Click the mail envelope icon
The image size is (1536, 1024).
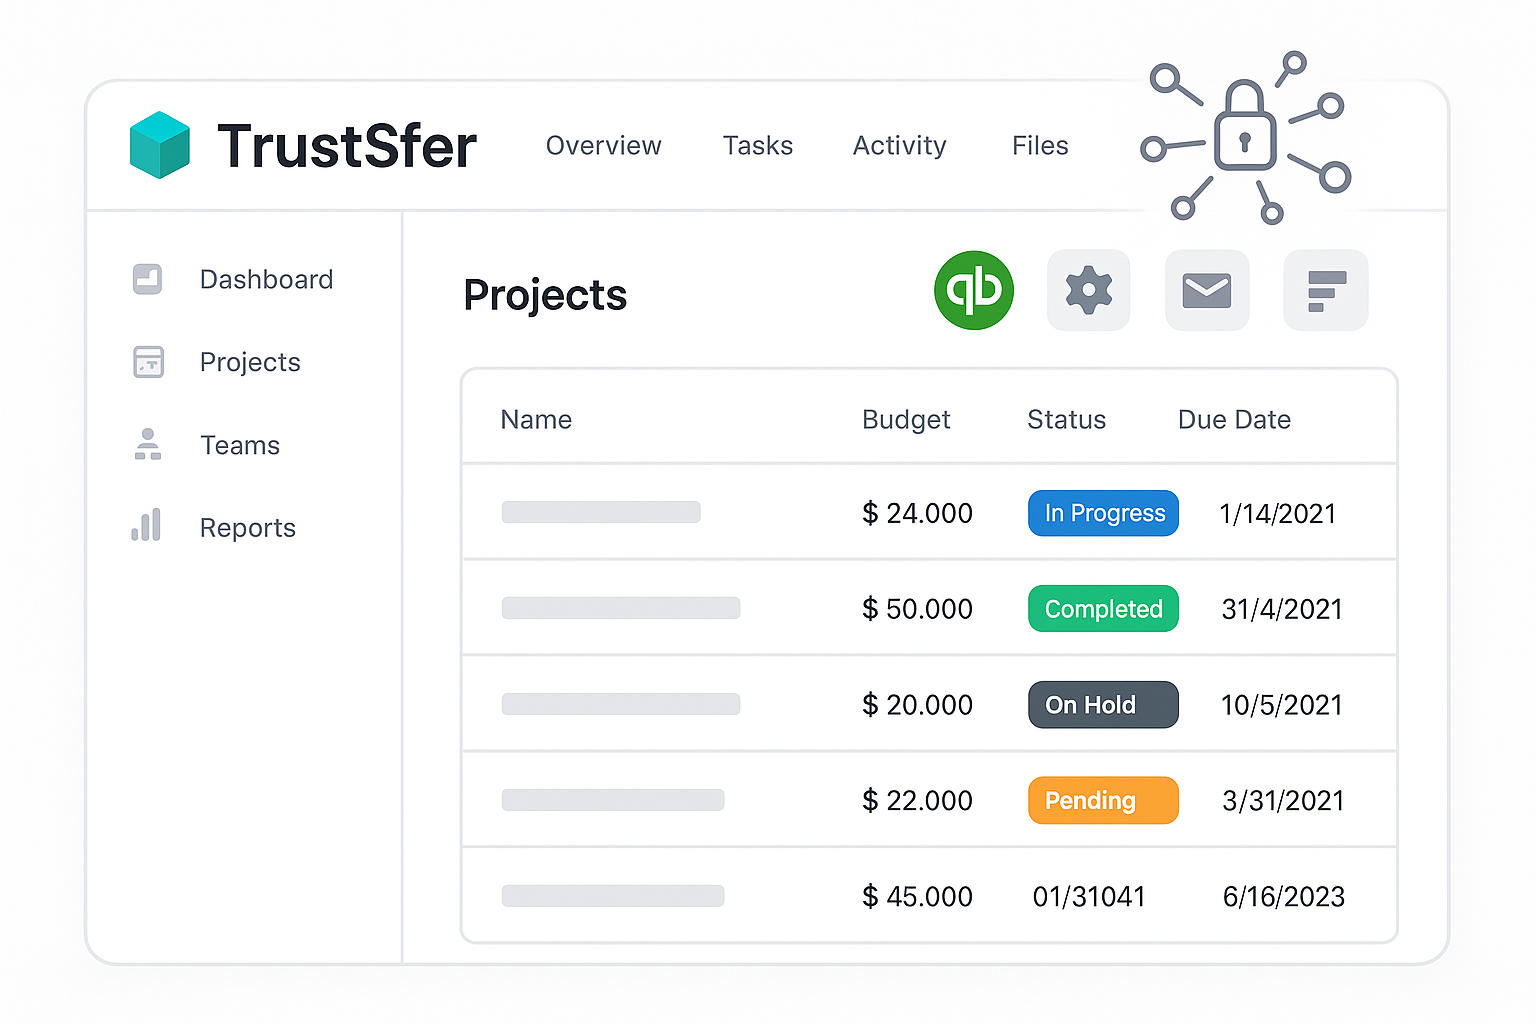click(x=1207, y=290)
